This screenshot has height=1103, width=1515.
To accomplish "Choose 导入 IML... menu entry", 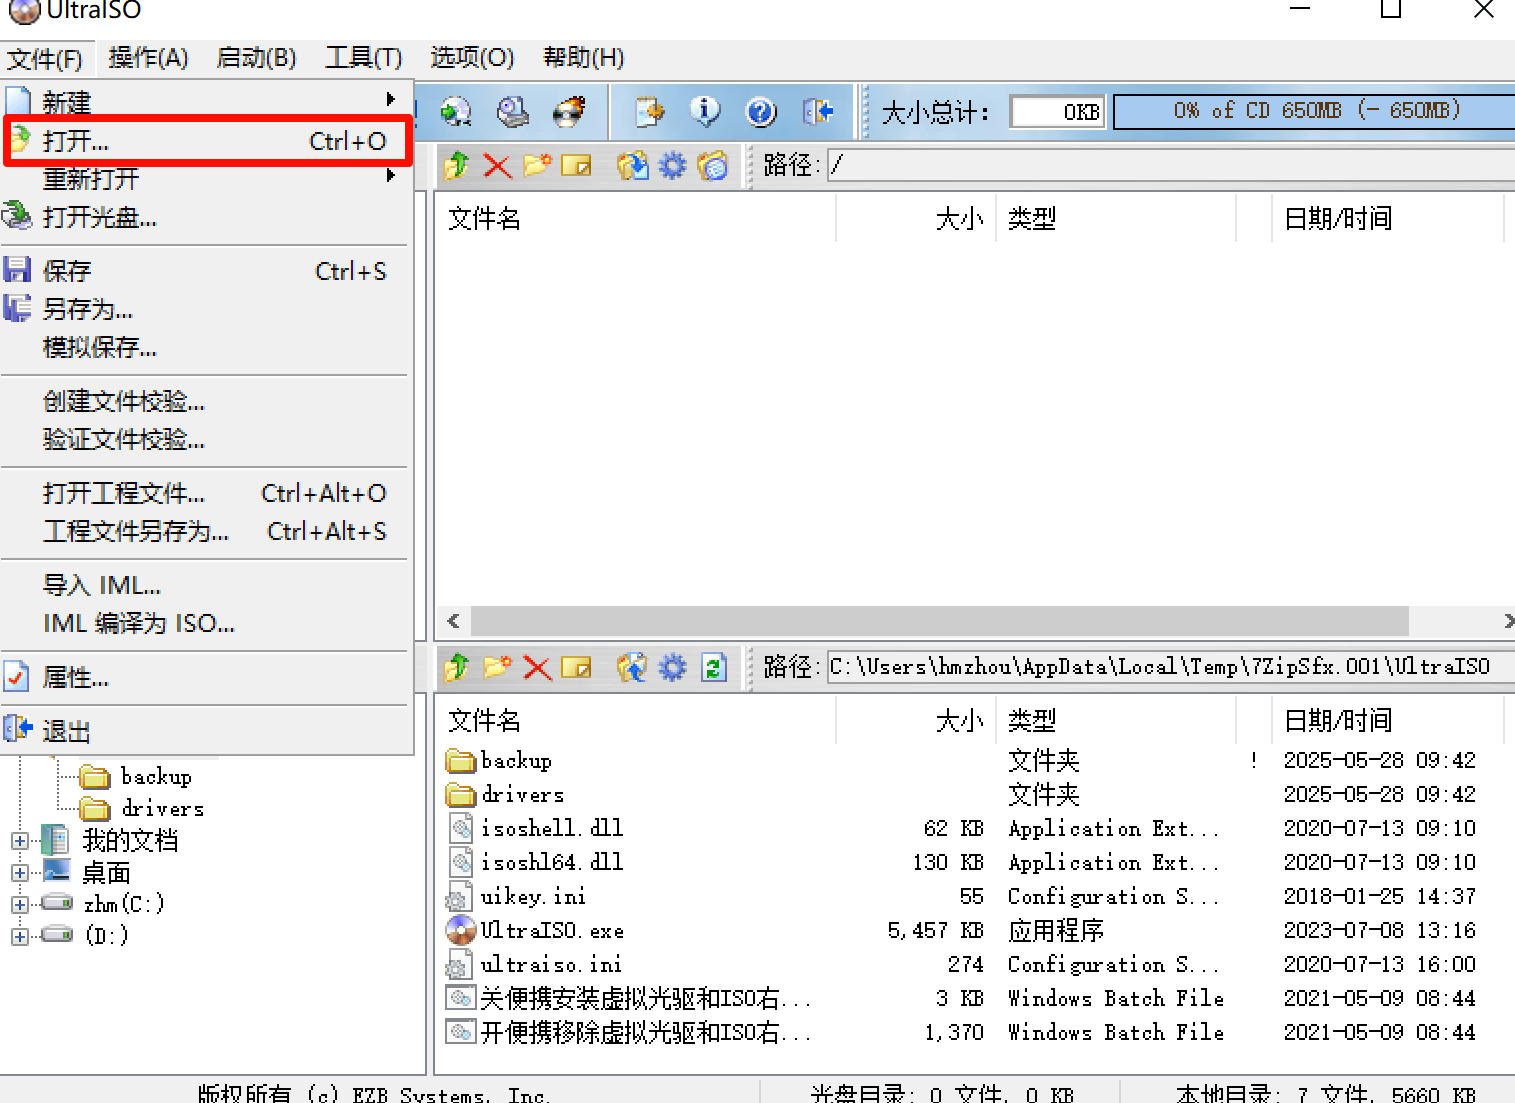I will point(206,585).
